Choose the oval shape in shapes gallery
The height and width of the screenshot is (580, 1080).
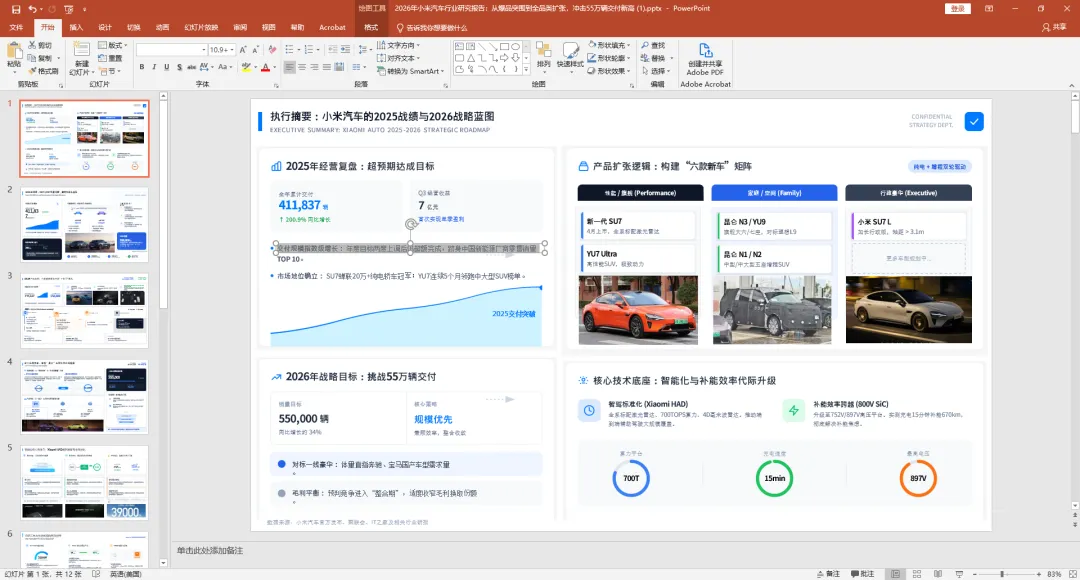click(x=515, y=46)
